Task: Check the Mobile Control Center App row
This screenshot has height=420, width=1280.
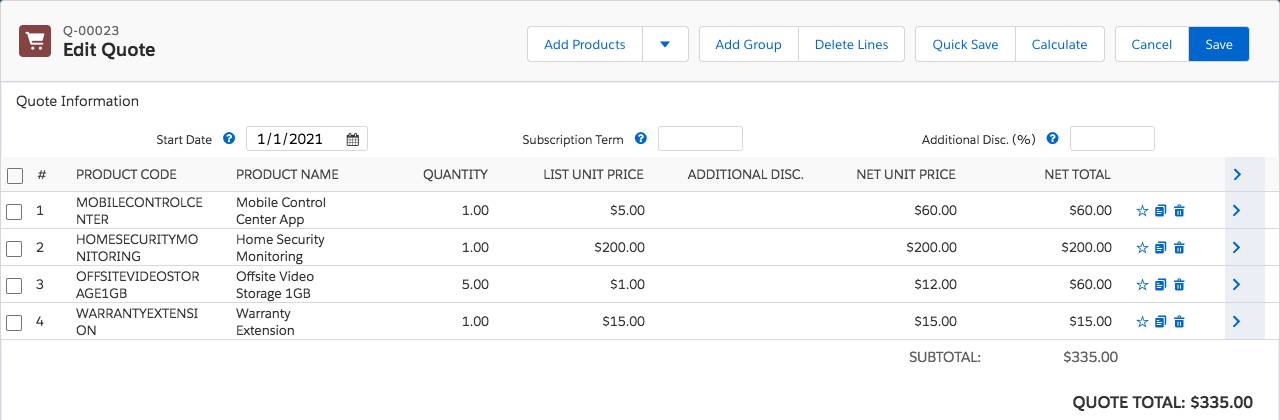Action: (15, 212)
